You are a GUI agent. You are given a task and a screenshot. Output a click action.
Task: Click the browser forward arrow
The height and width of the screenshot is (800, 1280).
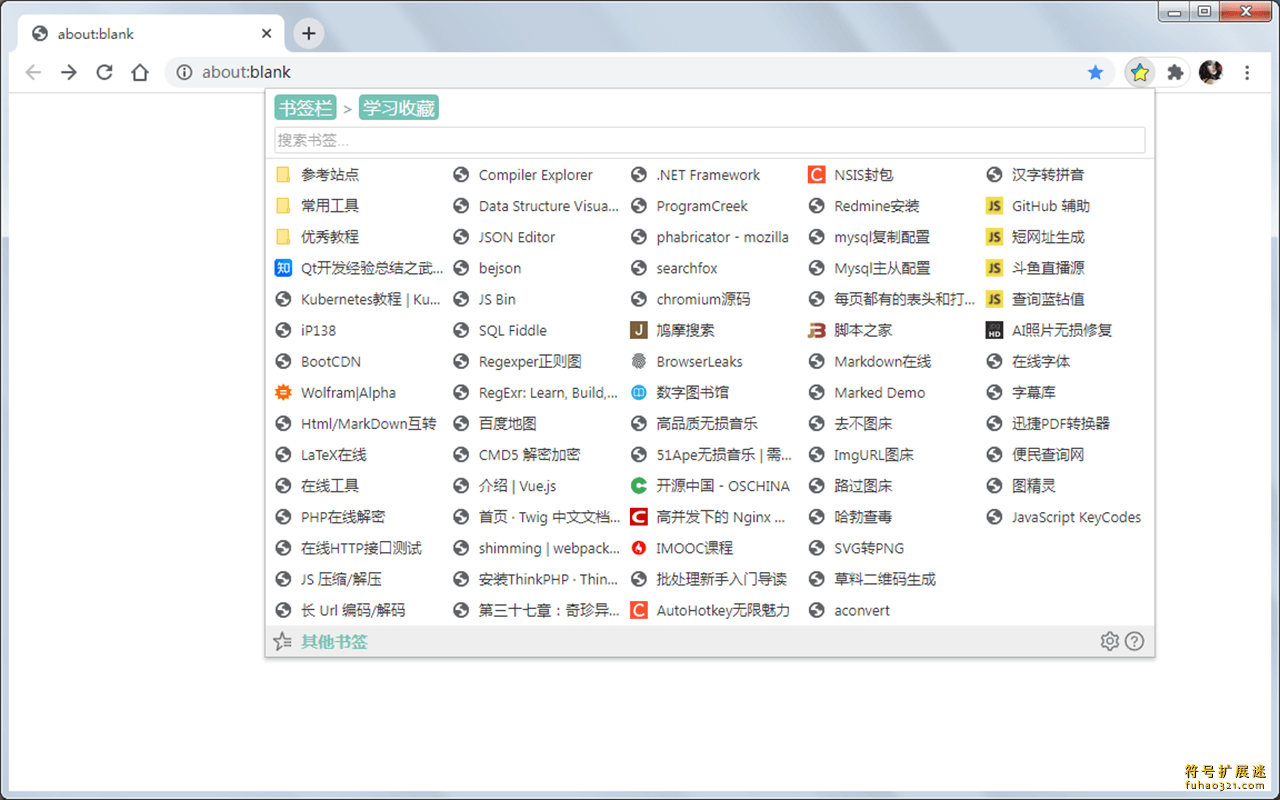pyautogui.click(x=68, y=72)
